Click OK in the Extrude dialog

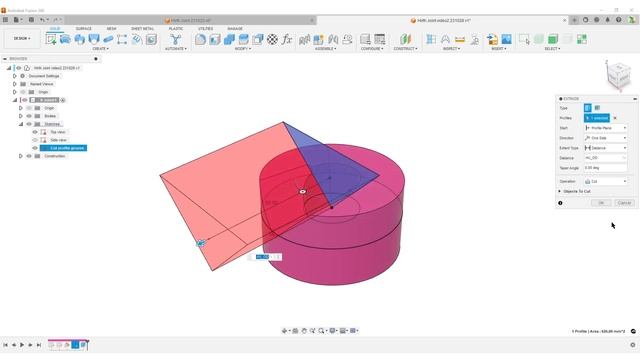(x=601, y=203)
